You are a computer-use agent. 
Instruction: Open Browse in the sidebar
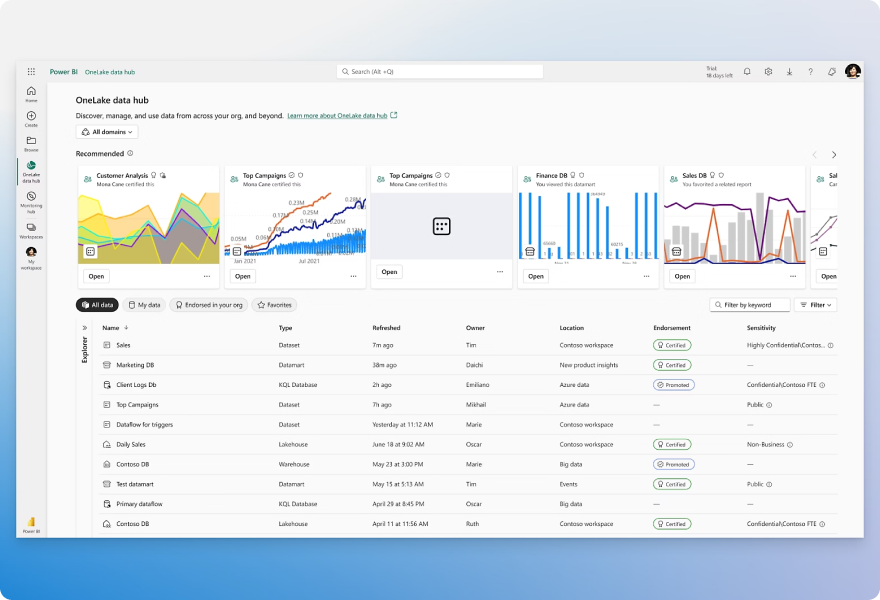[31, 144]
